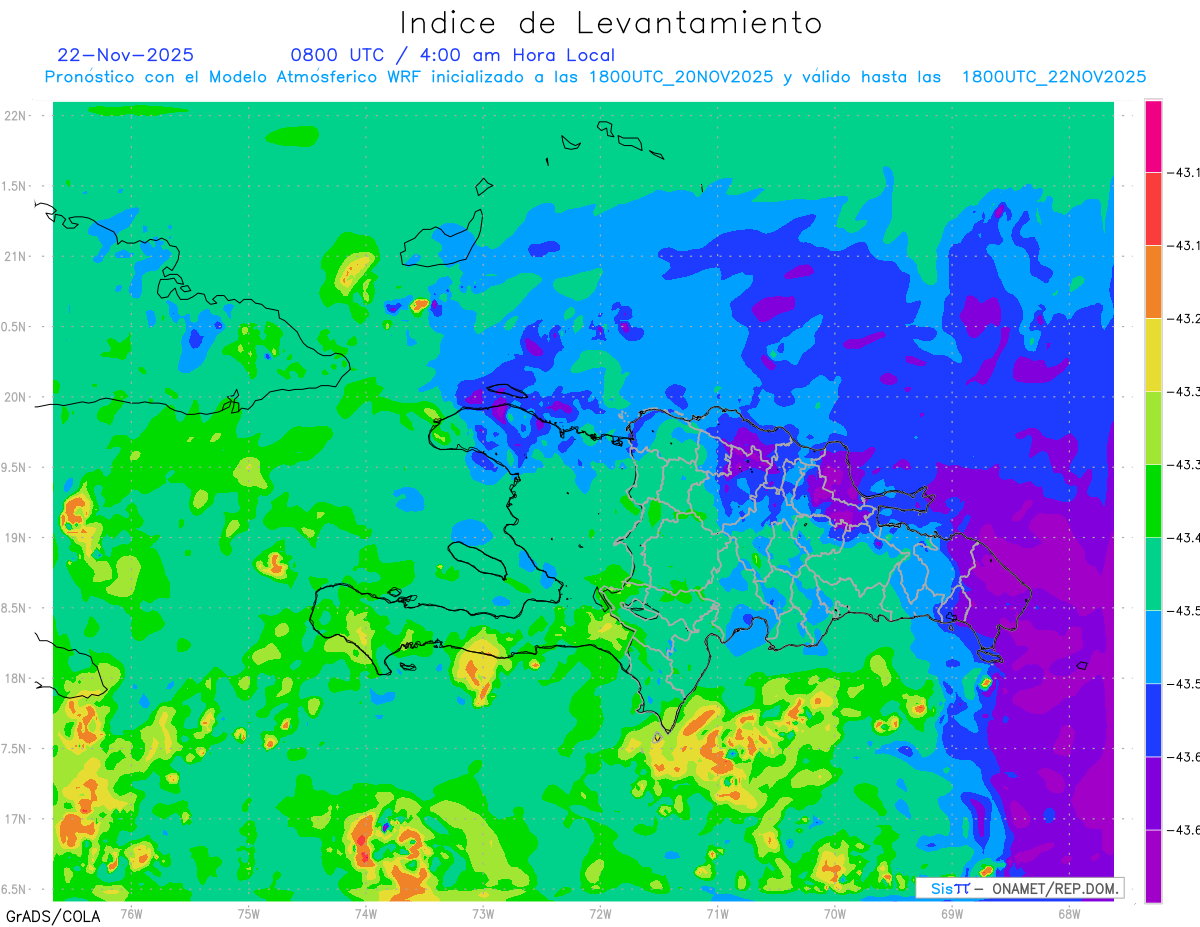
Task: Click the '75W' longitude label
Action: 248,913
